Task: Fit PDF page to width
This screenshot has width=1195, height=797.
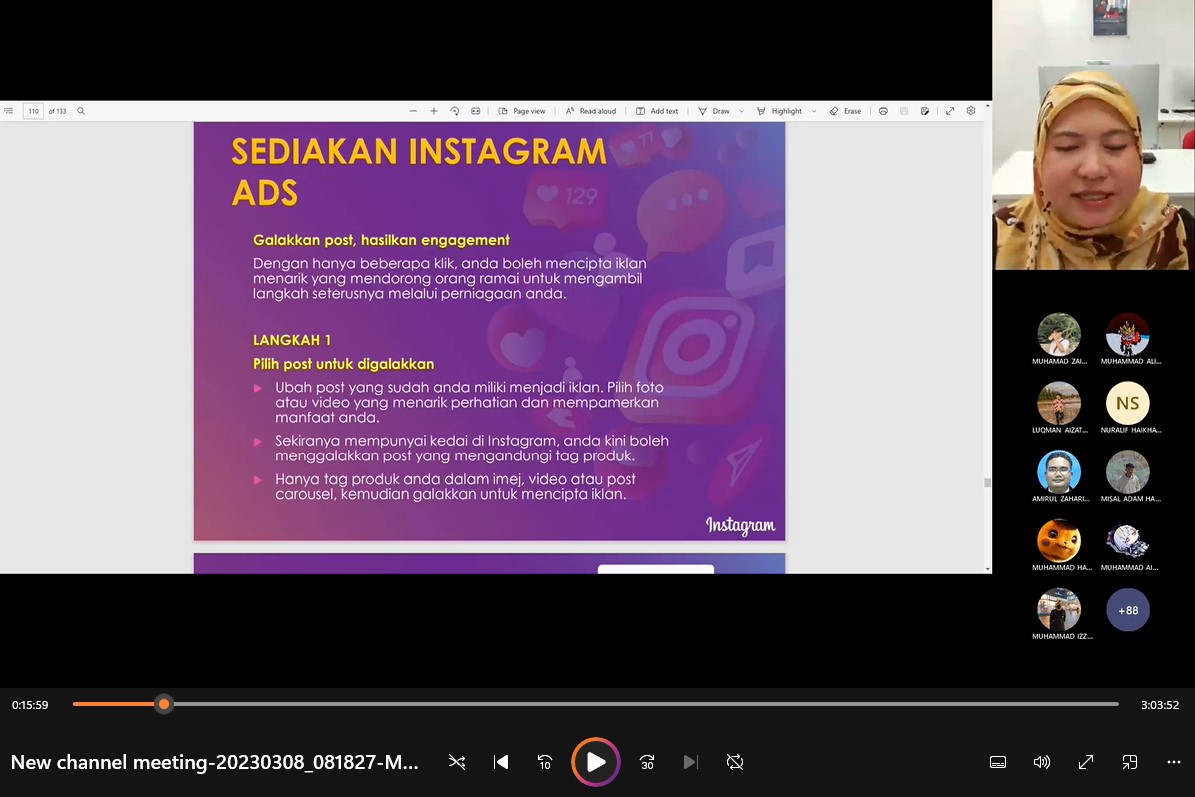Action: pos(476,111)
